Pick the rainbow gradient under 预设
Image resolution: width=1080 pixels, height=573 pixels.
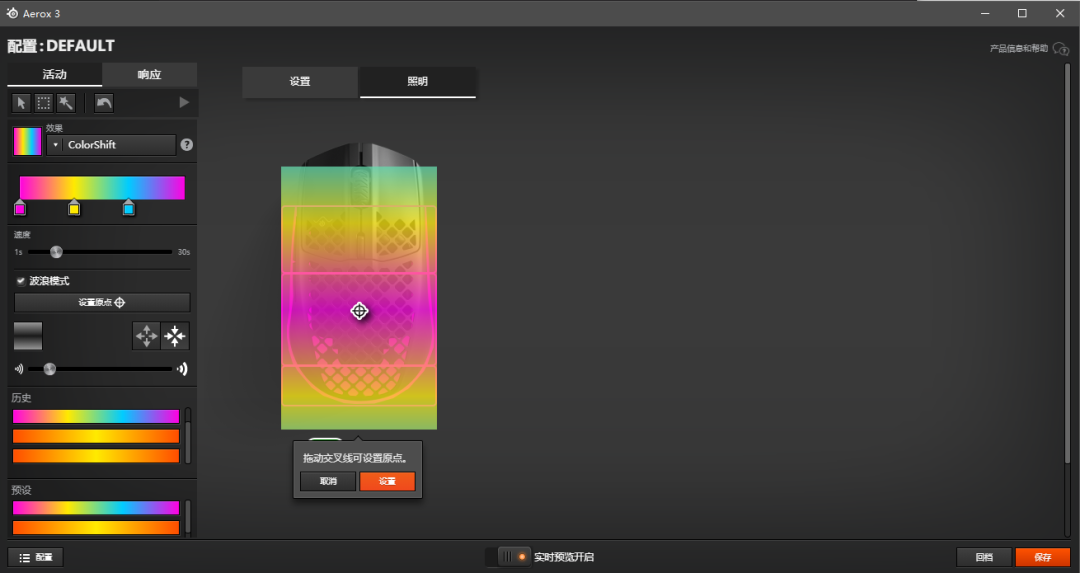(96, 508)
